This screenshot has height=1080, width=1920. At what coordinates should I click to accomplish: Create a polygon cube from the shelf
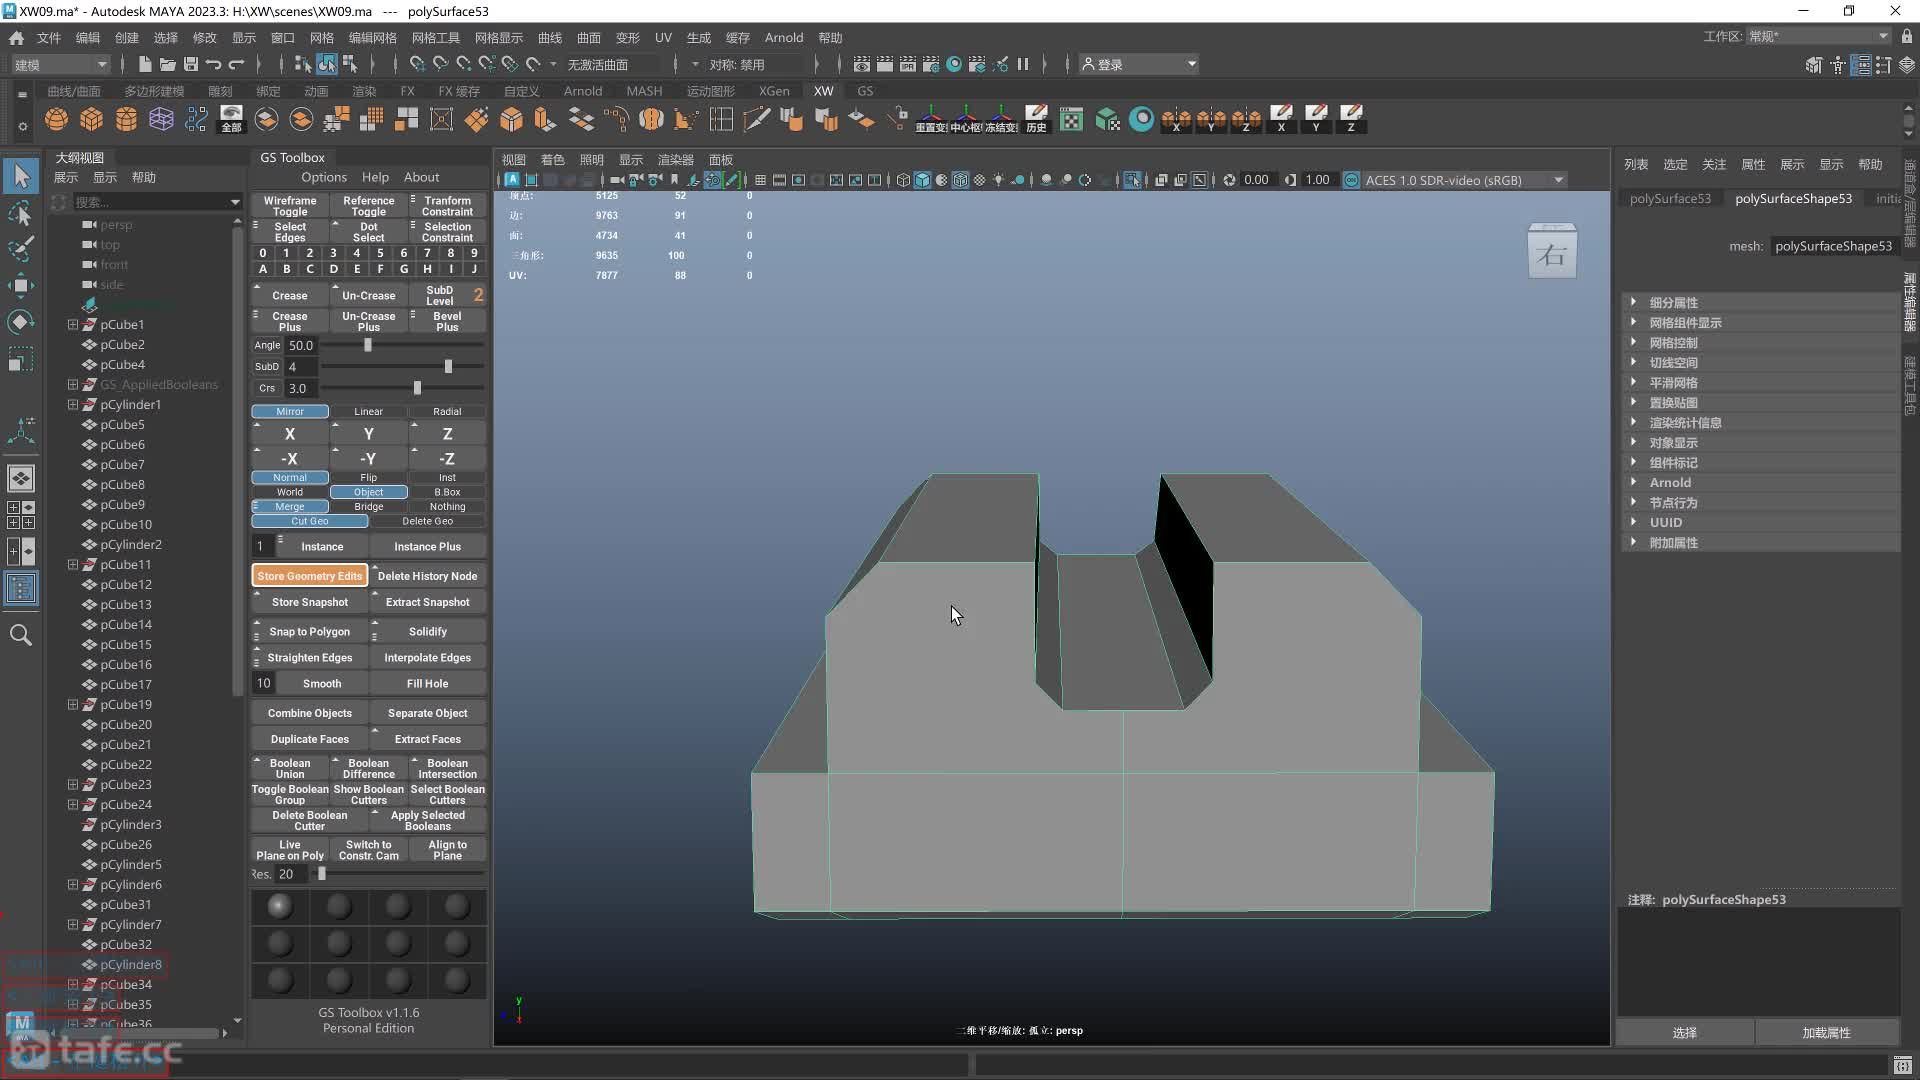click(x=92, y=120)
